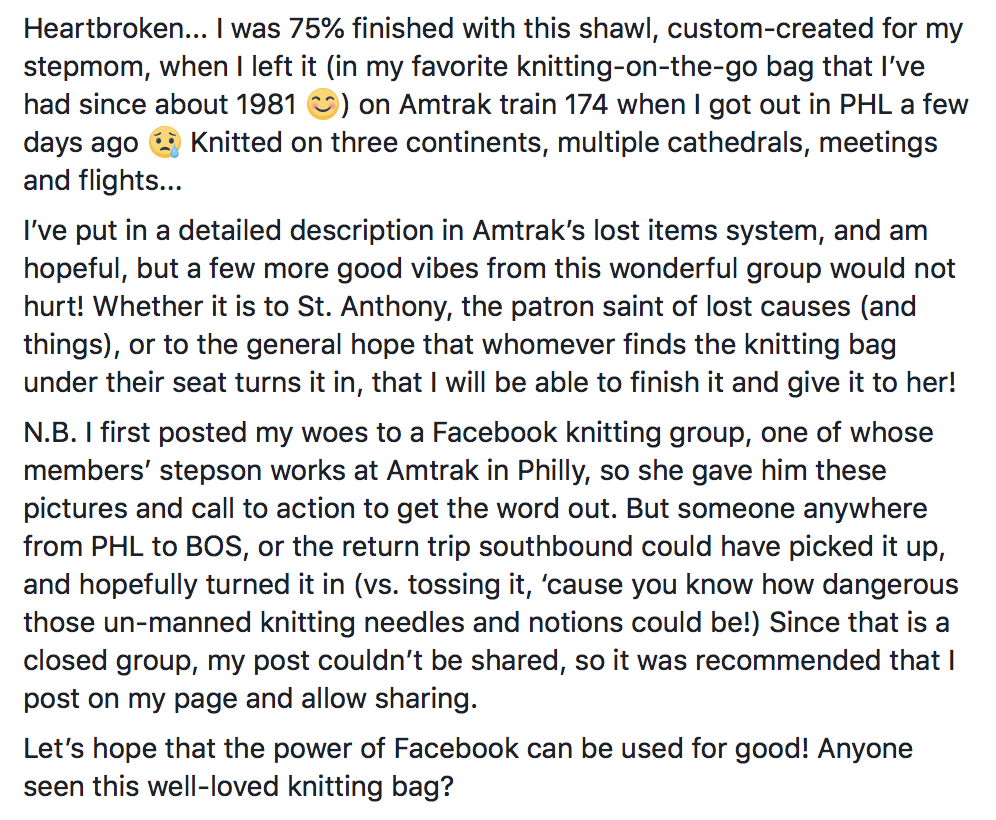Viewport: 996px width, 820px height.
Task: Click "N.B." at the third paragraph start
Action: click(52, 433)
